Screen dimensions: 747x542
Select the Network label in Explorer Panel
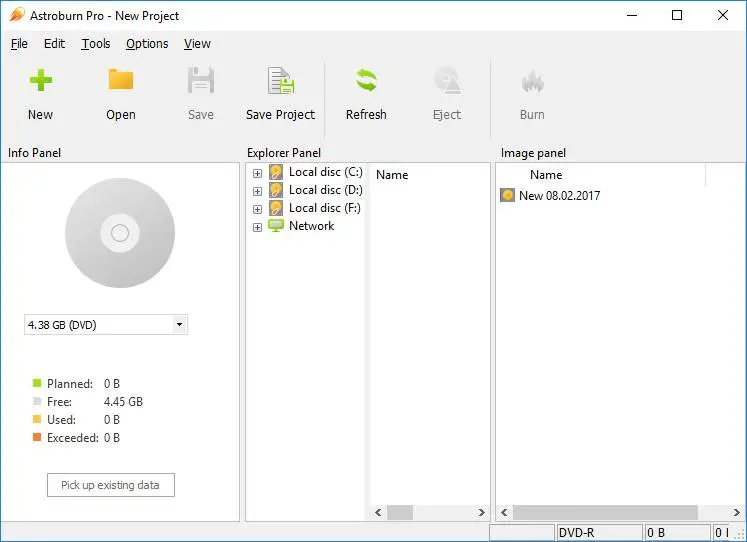312,226
